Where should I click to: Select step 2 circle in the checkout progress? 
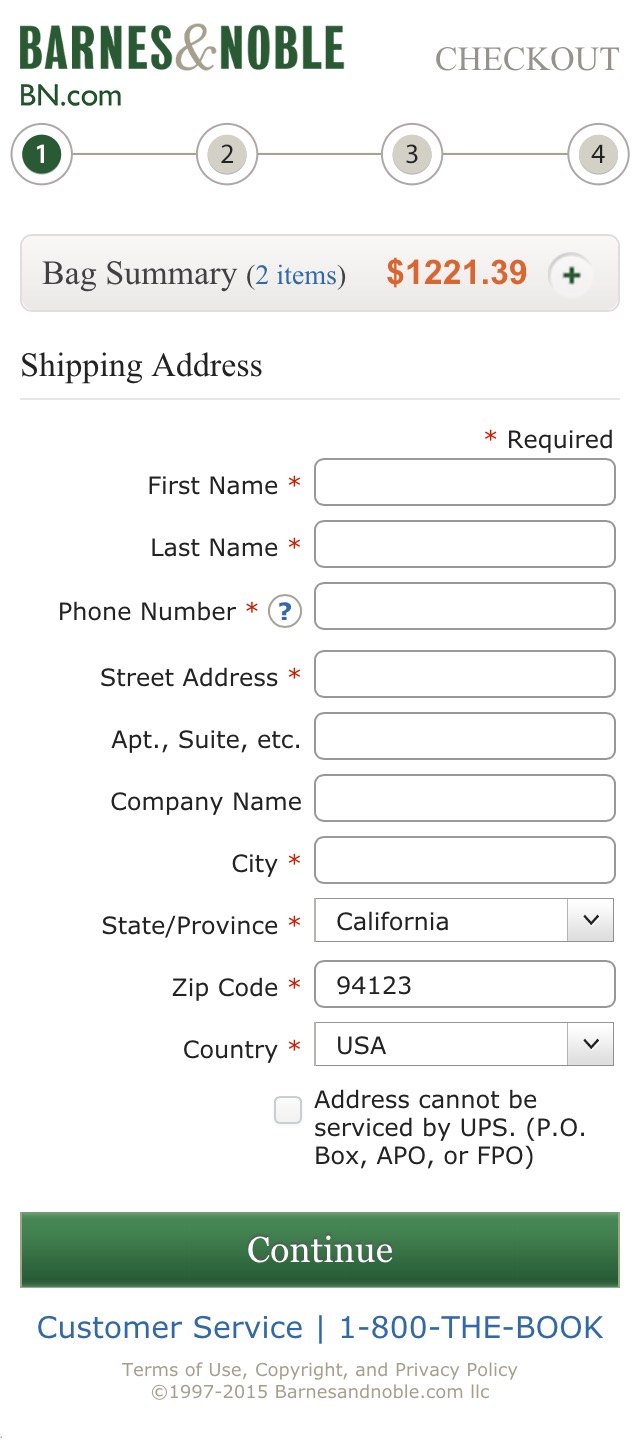(x=226, y=155)
